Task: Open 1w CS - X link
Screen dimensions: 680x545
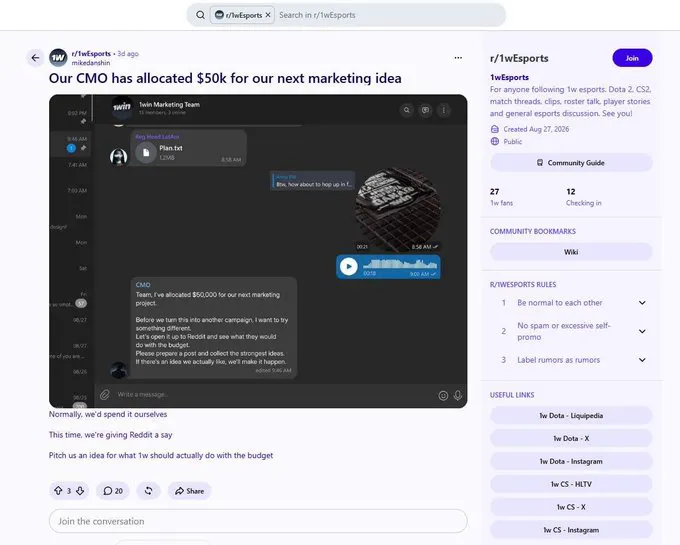Action: (x=571, y=507)
